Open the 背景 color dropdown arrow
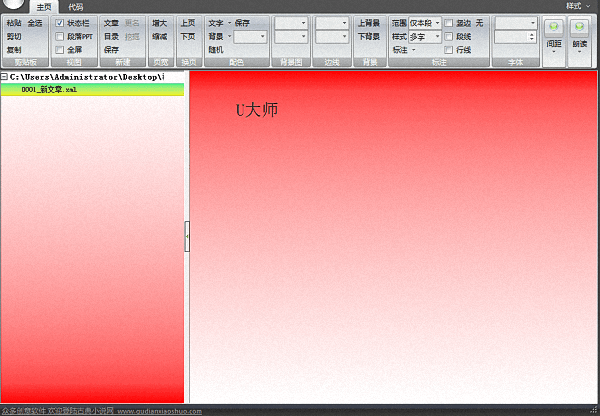This screenshot has height=416, width=600. 229,37
